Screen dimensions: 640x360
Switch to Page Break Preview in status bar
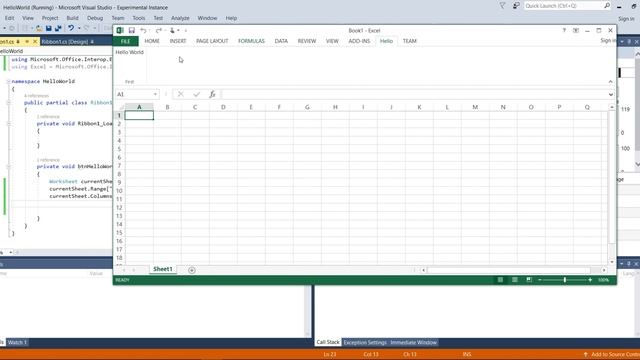point(529,280)
